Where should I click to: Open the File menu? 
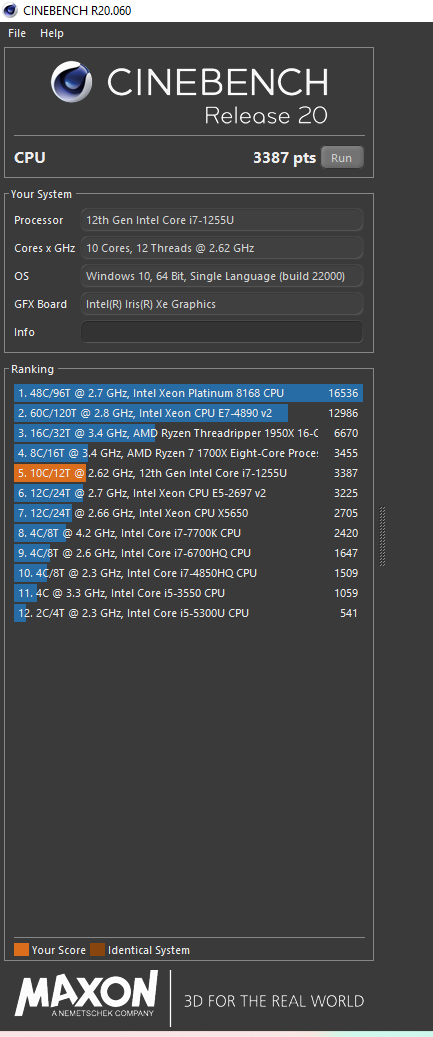[x=17, y=33]
